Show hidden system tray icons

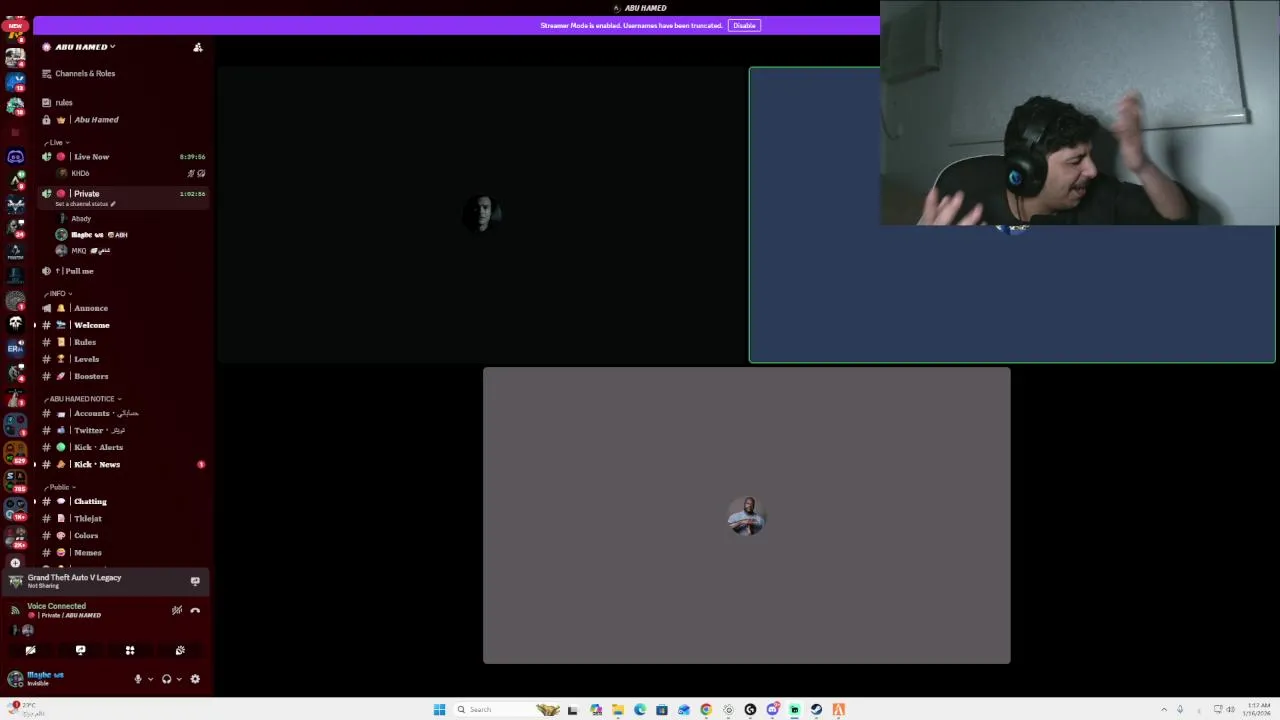point(1164,710)
